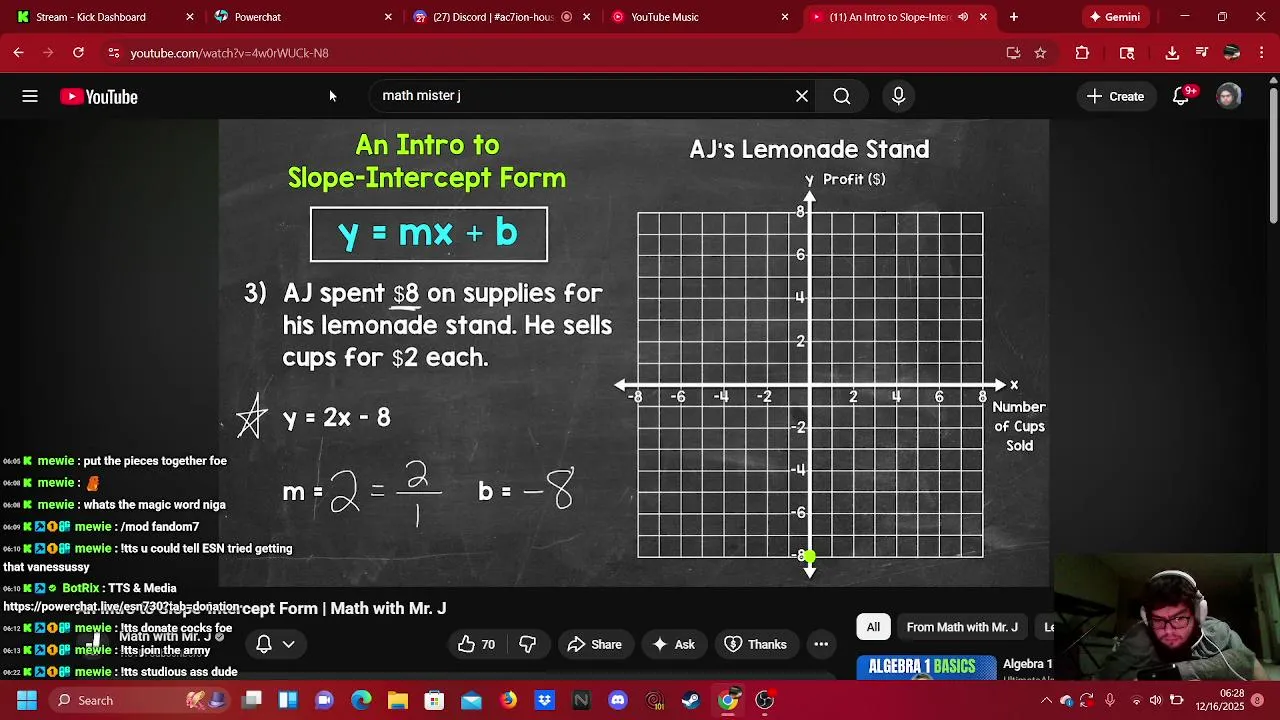Open browser extensions puzzle icon

click(x=1082, y=53)
